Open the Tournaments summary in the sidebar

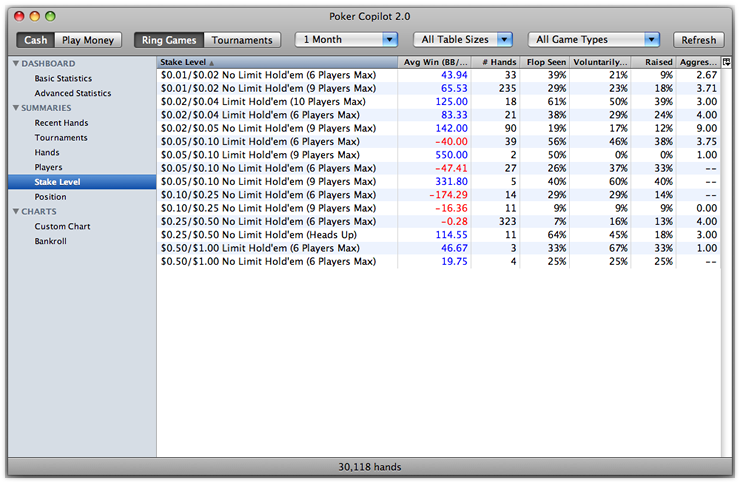pos(61,137)
